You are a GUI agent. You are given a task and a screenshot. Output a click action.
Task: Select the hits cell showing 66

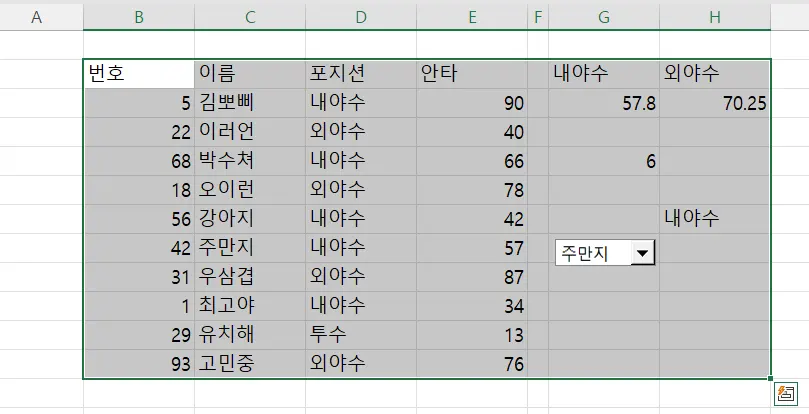(472, 161)
